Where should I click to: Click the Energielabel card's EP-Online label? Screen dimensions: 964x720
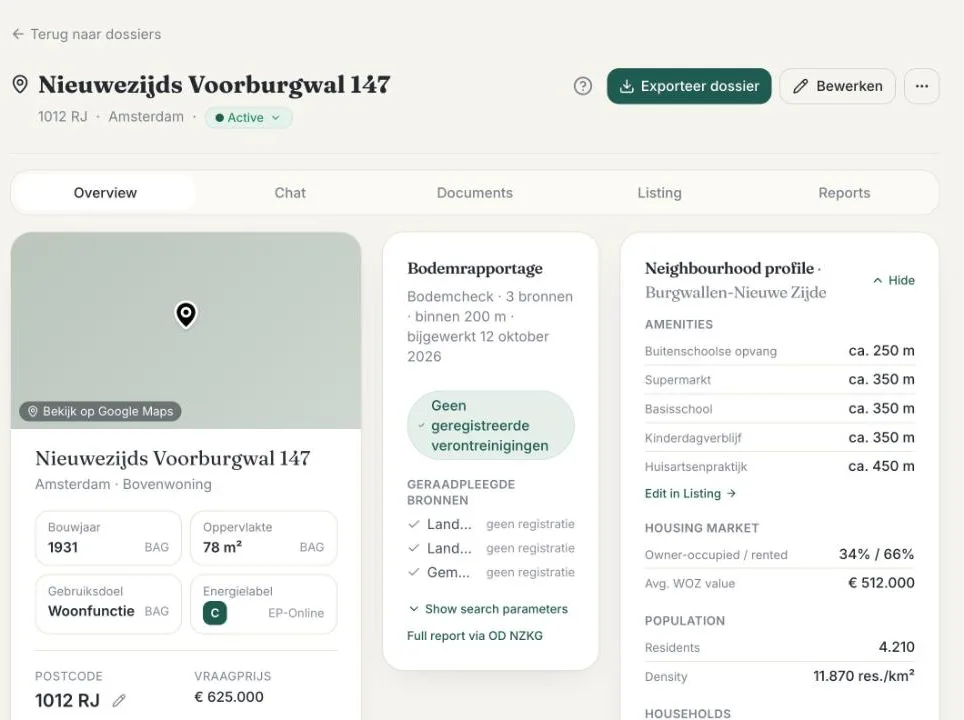click(x=296, y=613)
